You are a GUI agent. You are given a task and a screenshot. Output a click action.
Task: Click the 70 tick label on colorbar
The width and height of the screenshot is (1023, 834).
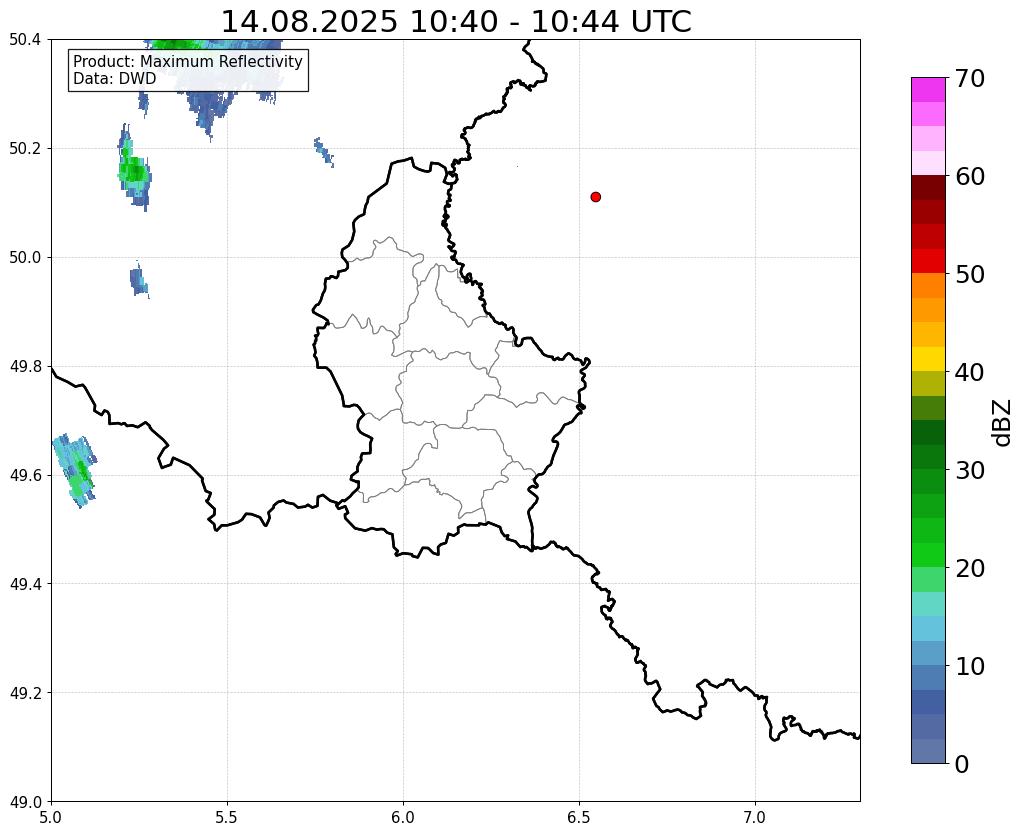970,78
